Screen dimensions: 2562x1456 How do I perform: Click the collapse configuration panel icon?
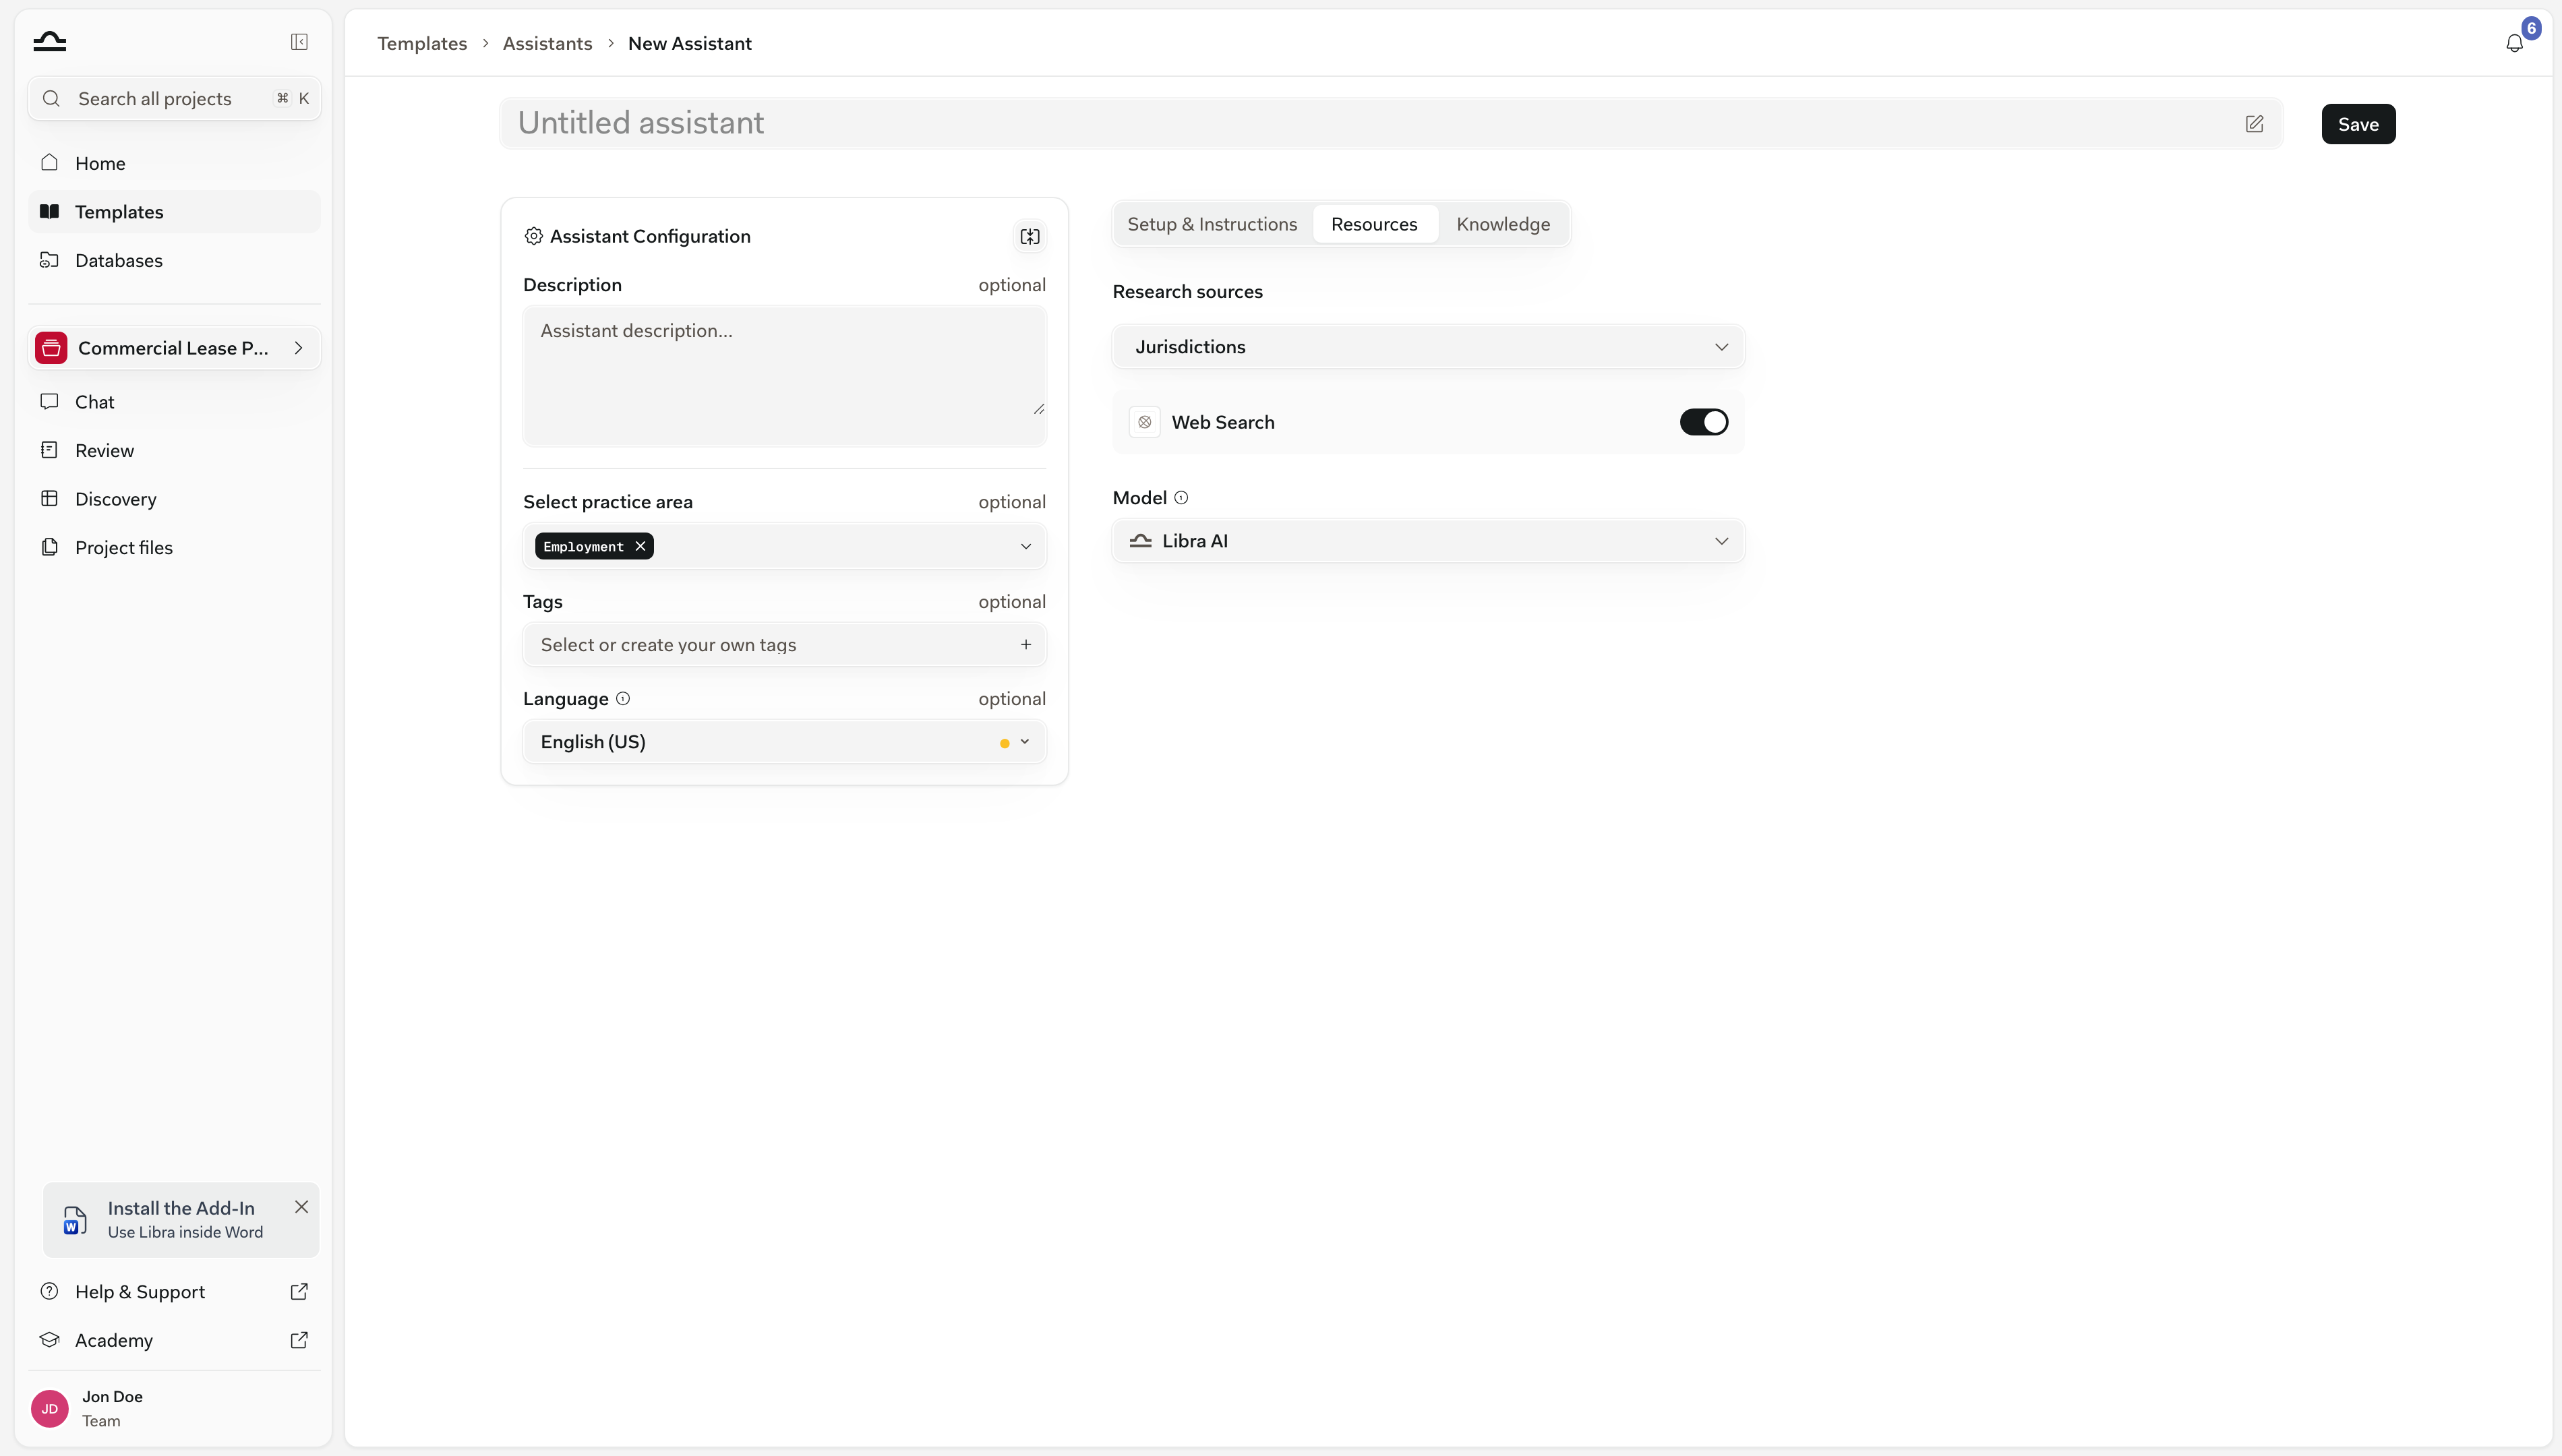[x=1029, y=237]
